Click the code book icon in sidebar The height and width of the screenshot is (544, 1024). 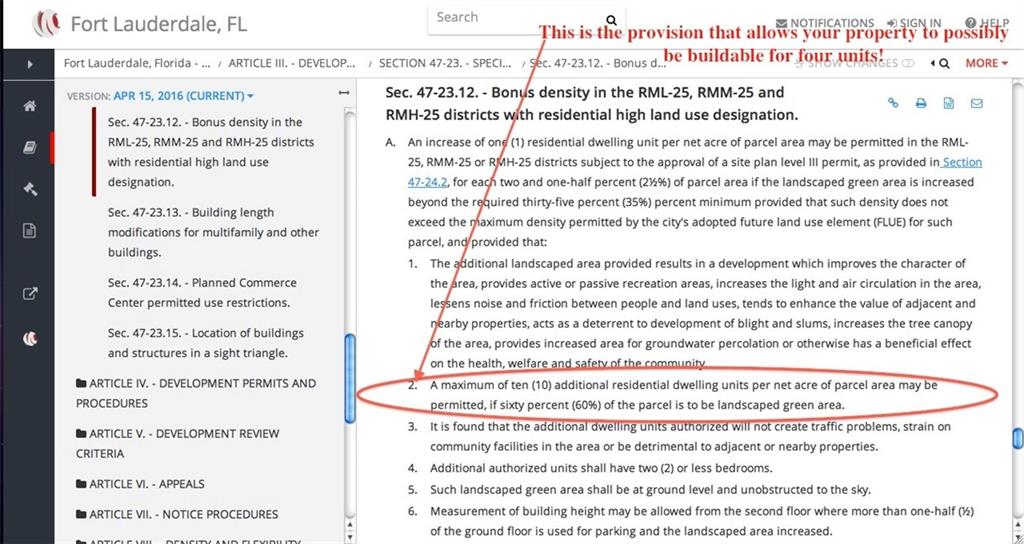(30, 148)
